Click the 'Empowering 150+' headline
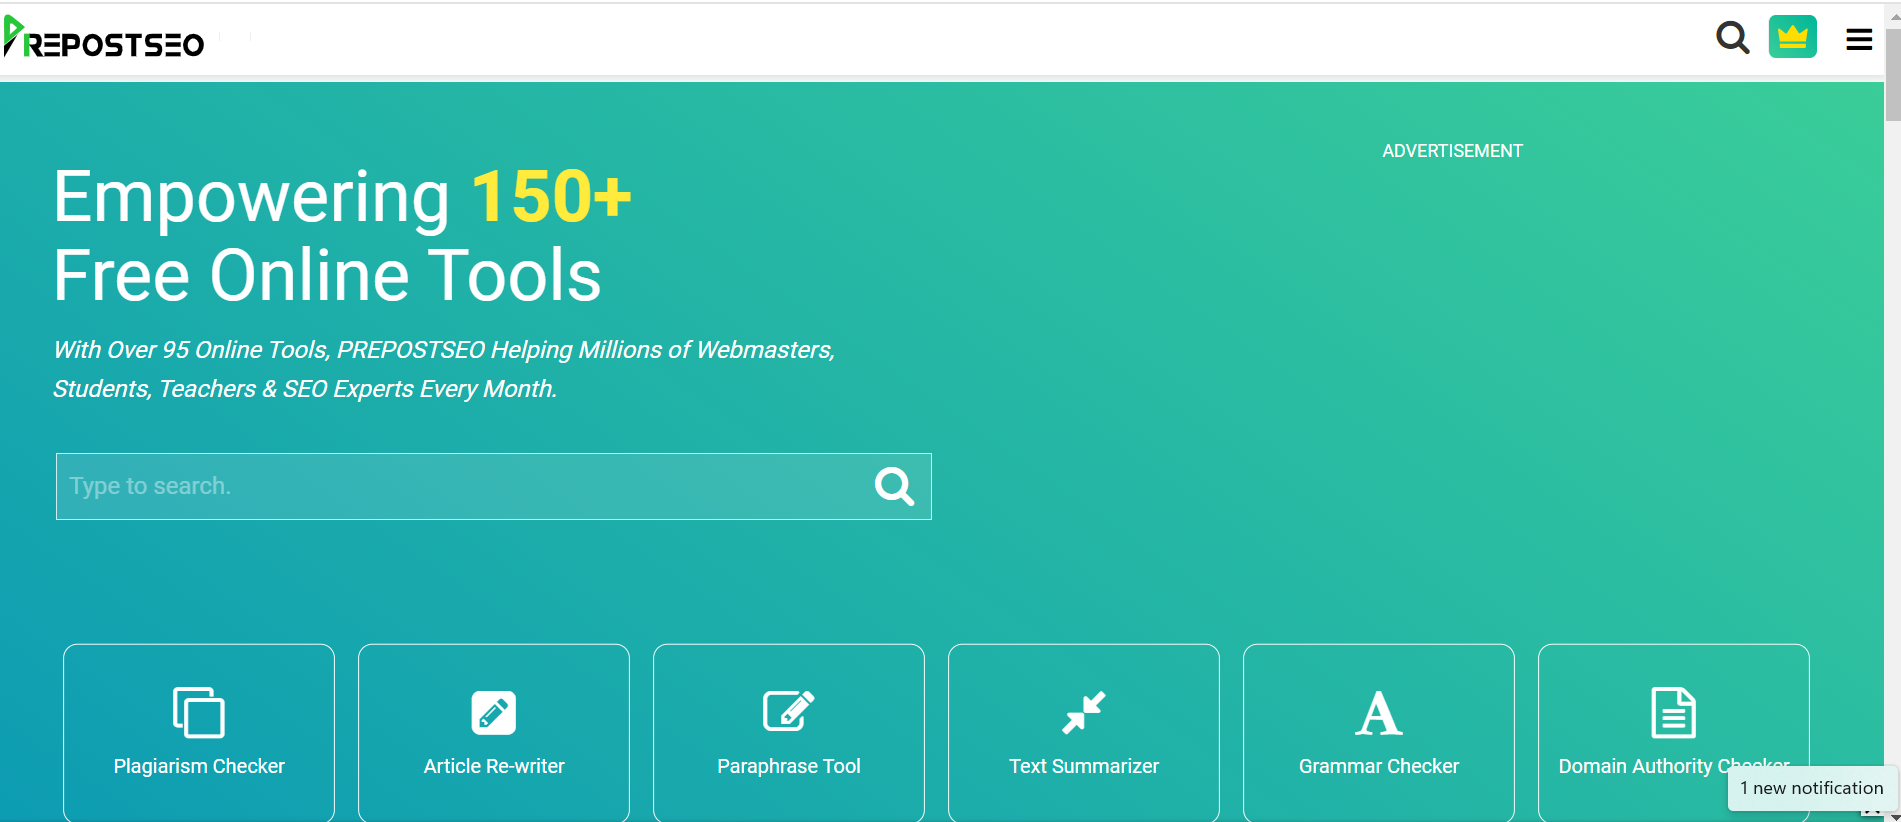Viewport: 1901px width, 822px height. click(342, 196)
